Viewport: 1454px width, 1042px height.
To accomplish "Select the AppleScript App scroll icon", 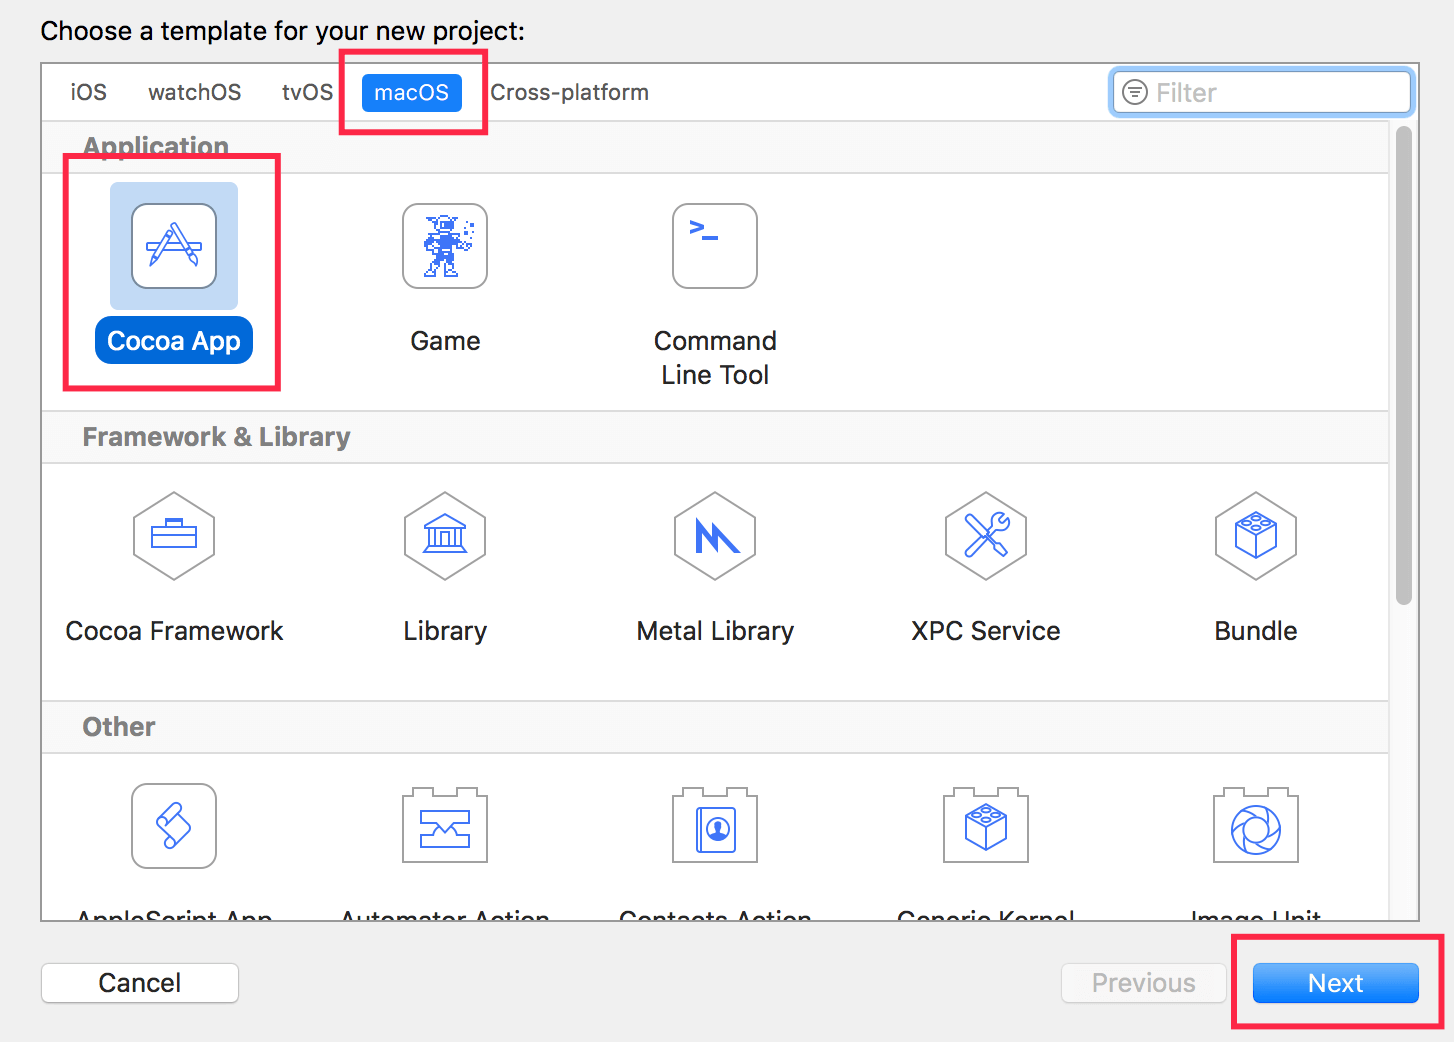I will [174, 826].
